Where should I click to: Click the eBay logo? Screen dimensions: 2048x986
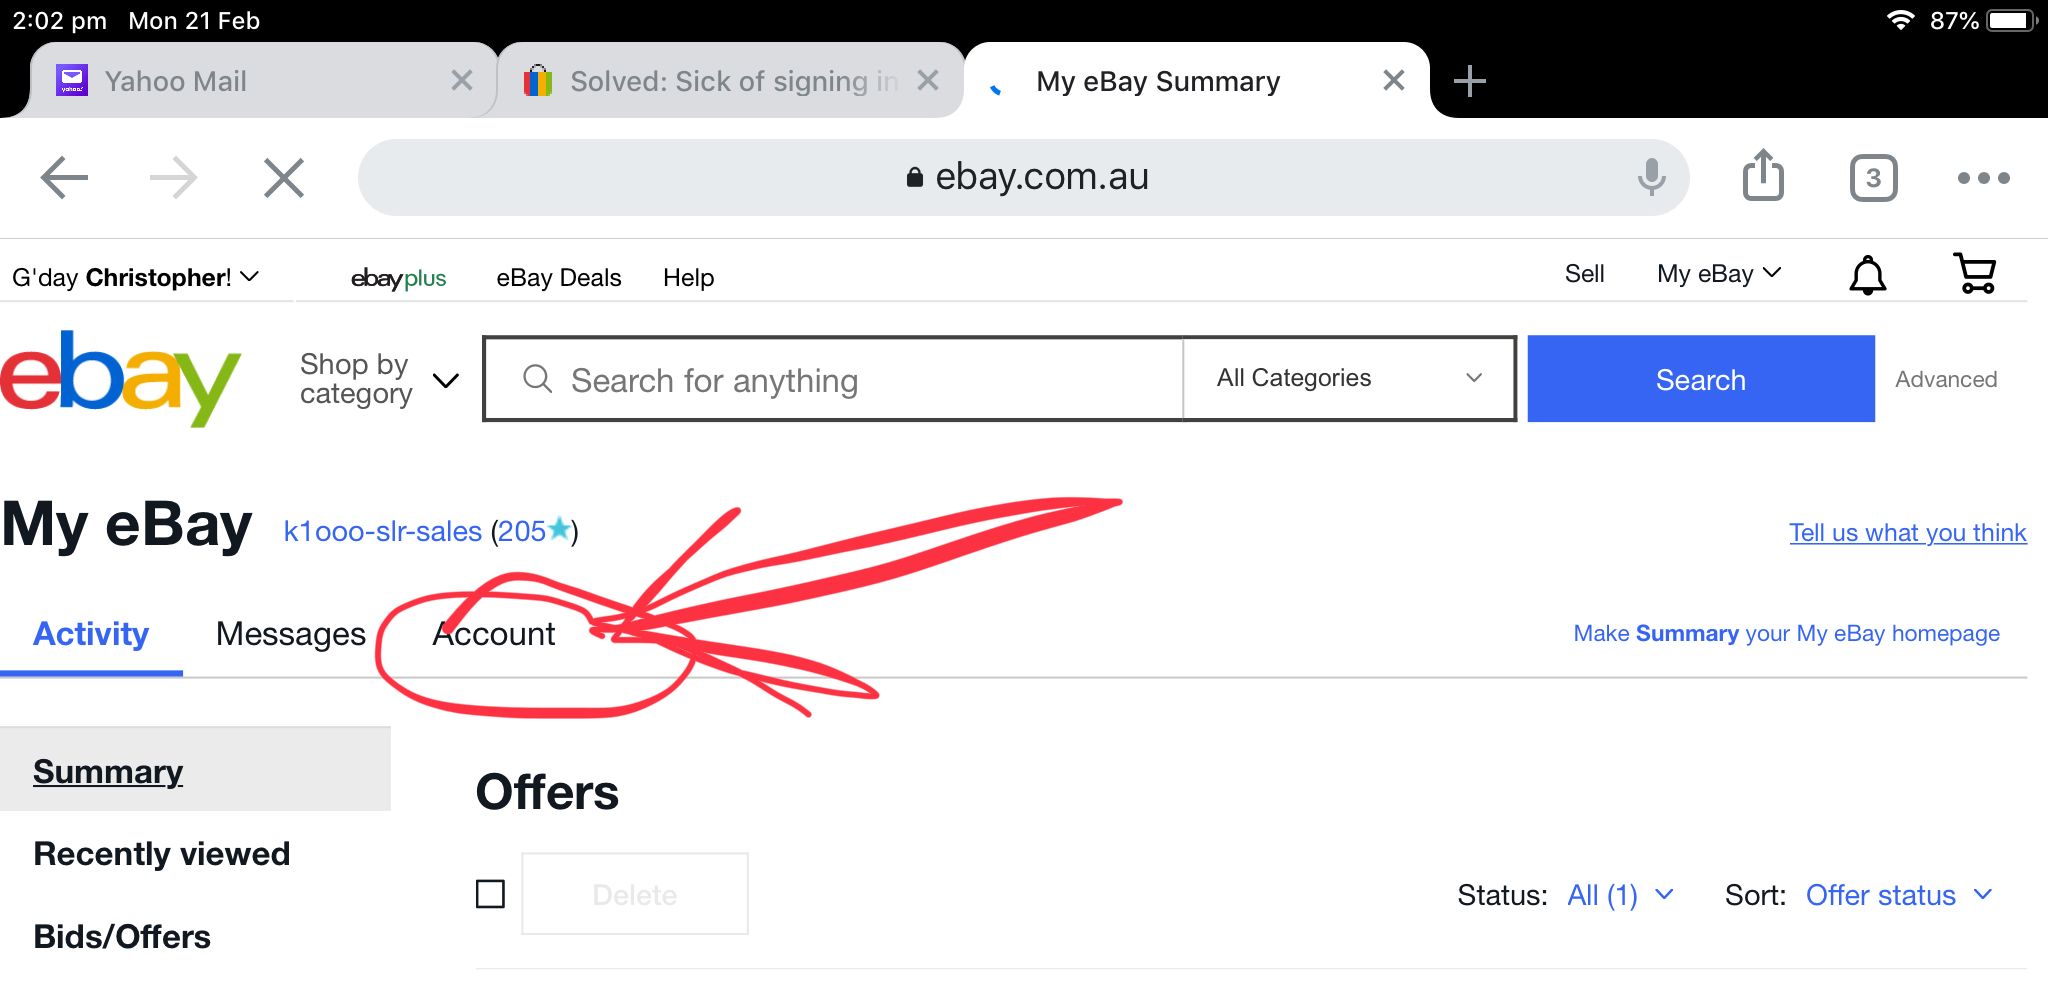120,379
